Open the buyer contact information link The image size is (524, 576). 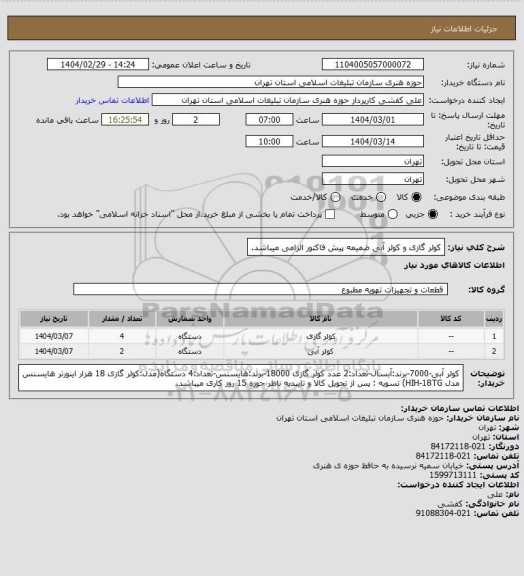pyautogui.click(x=112, y=101)
